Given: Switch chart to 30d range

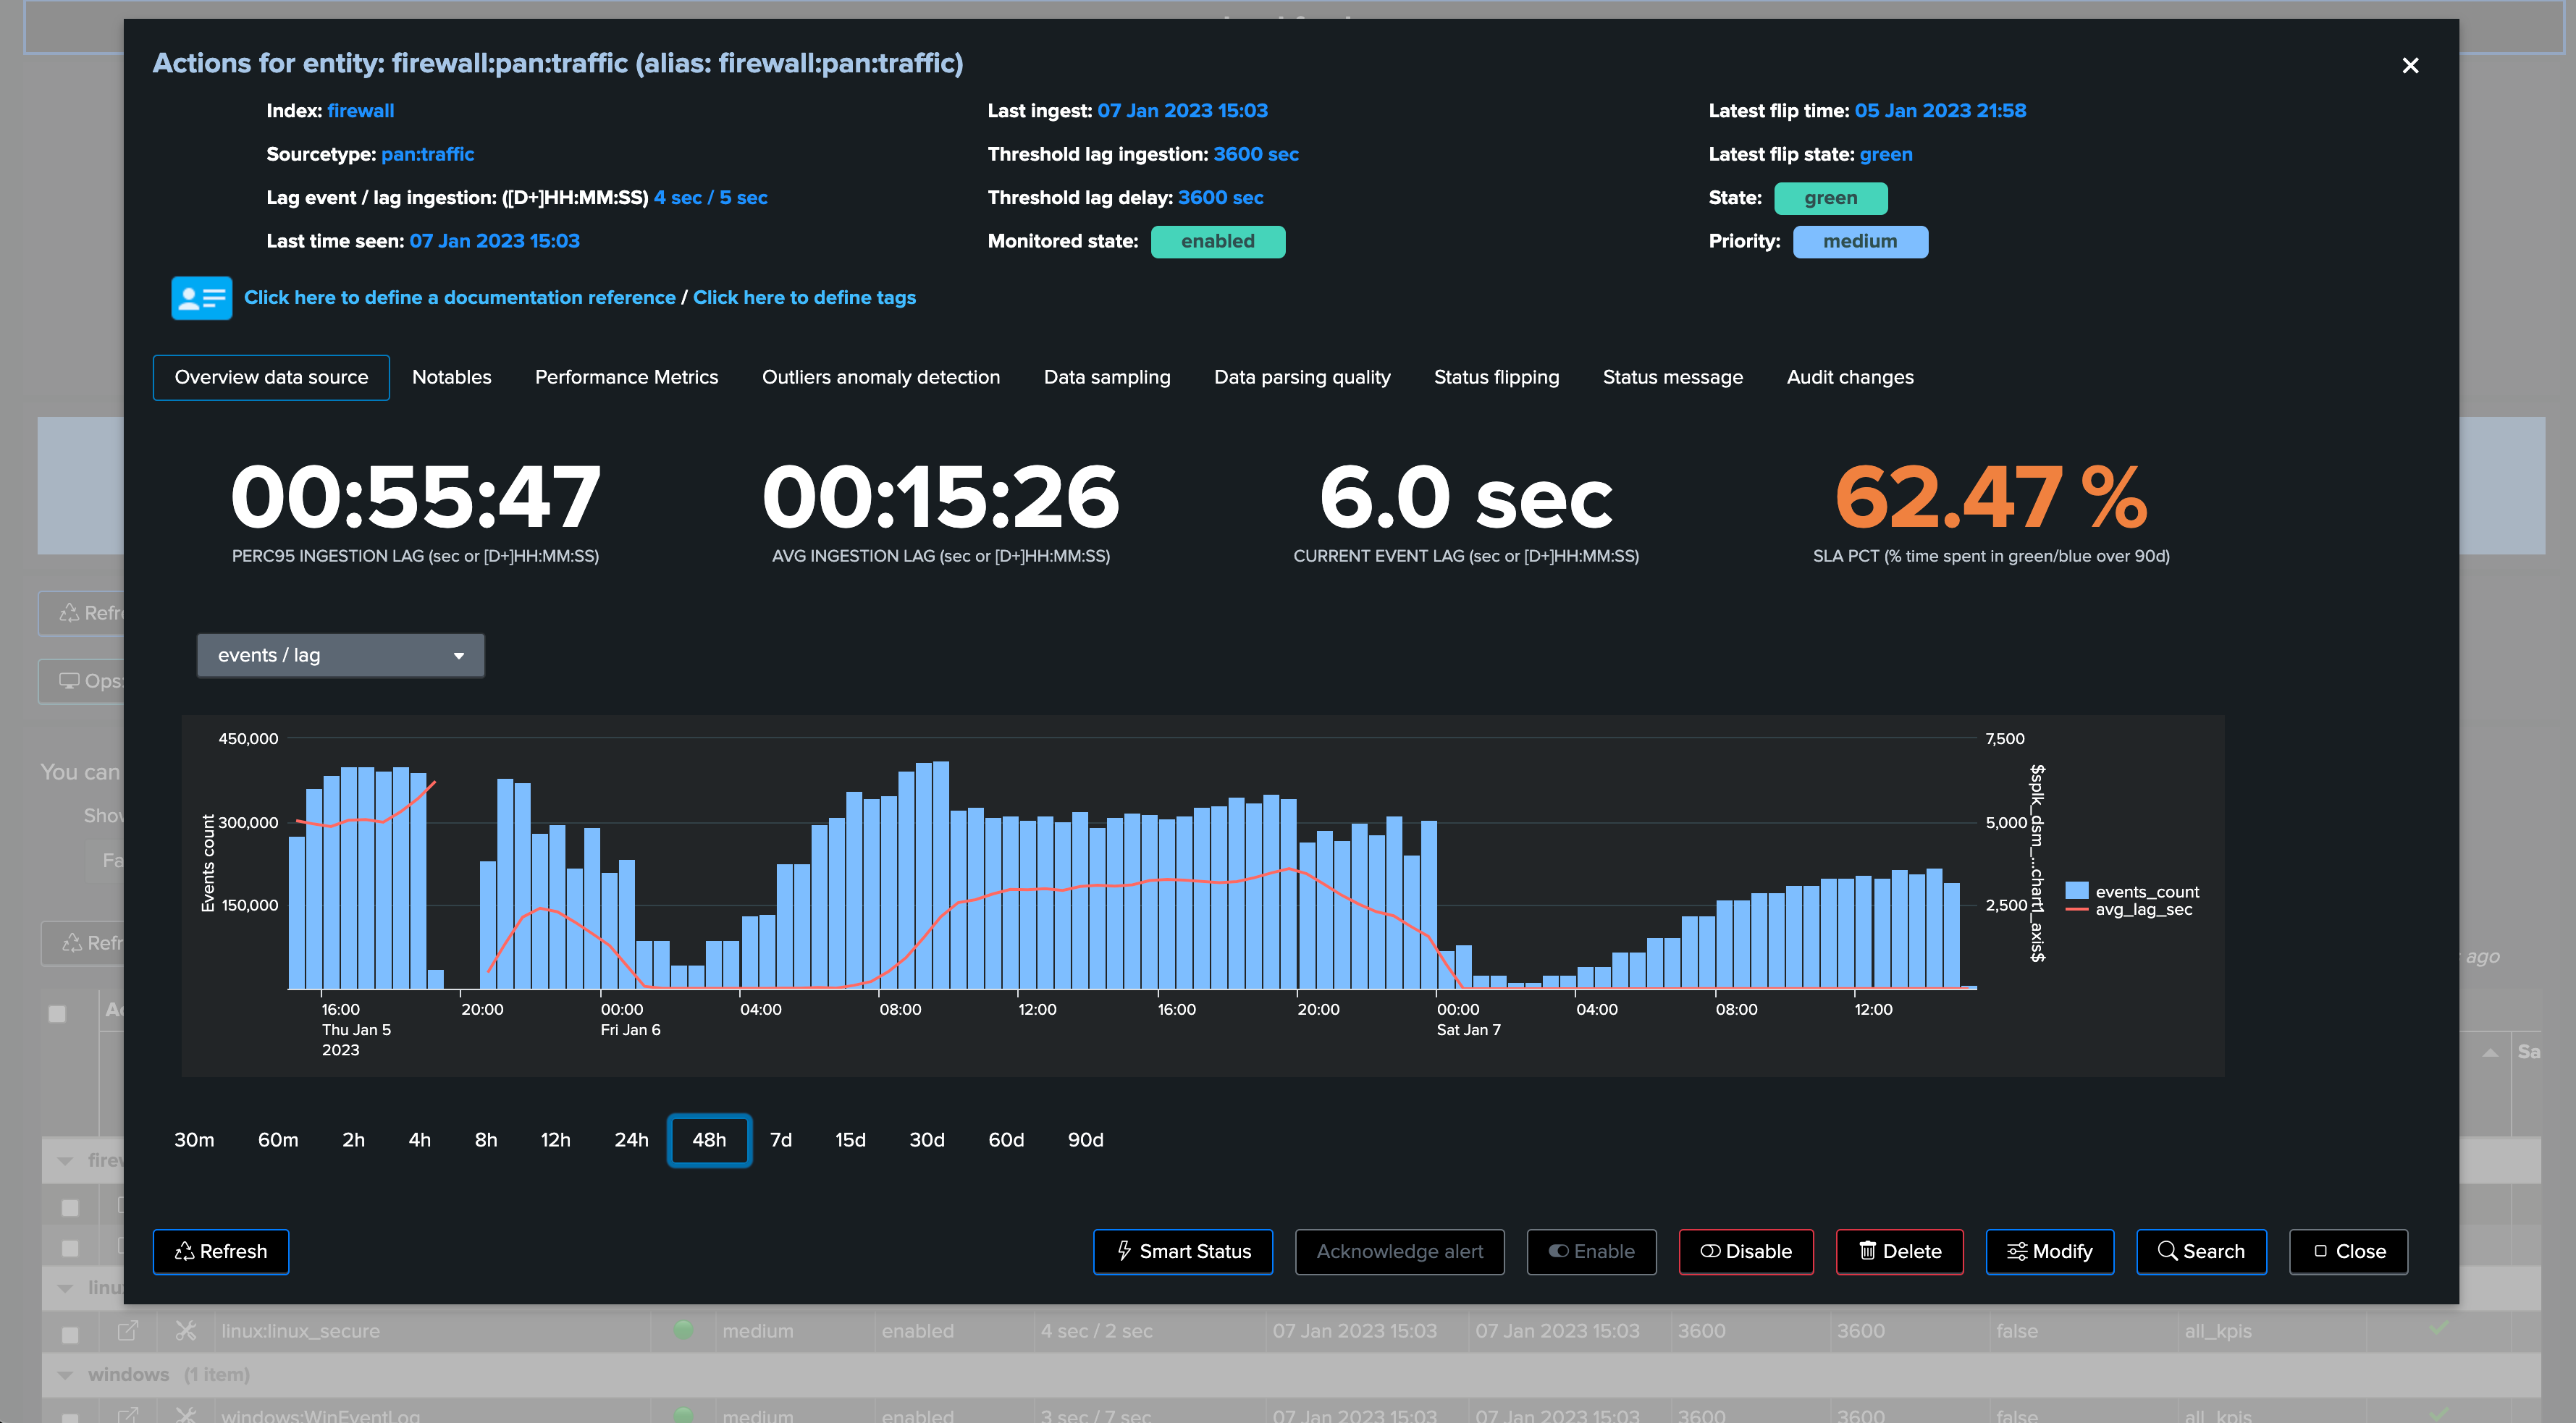Looking at the screenshot, I should pyautogui.click(x=927, y=1140).
